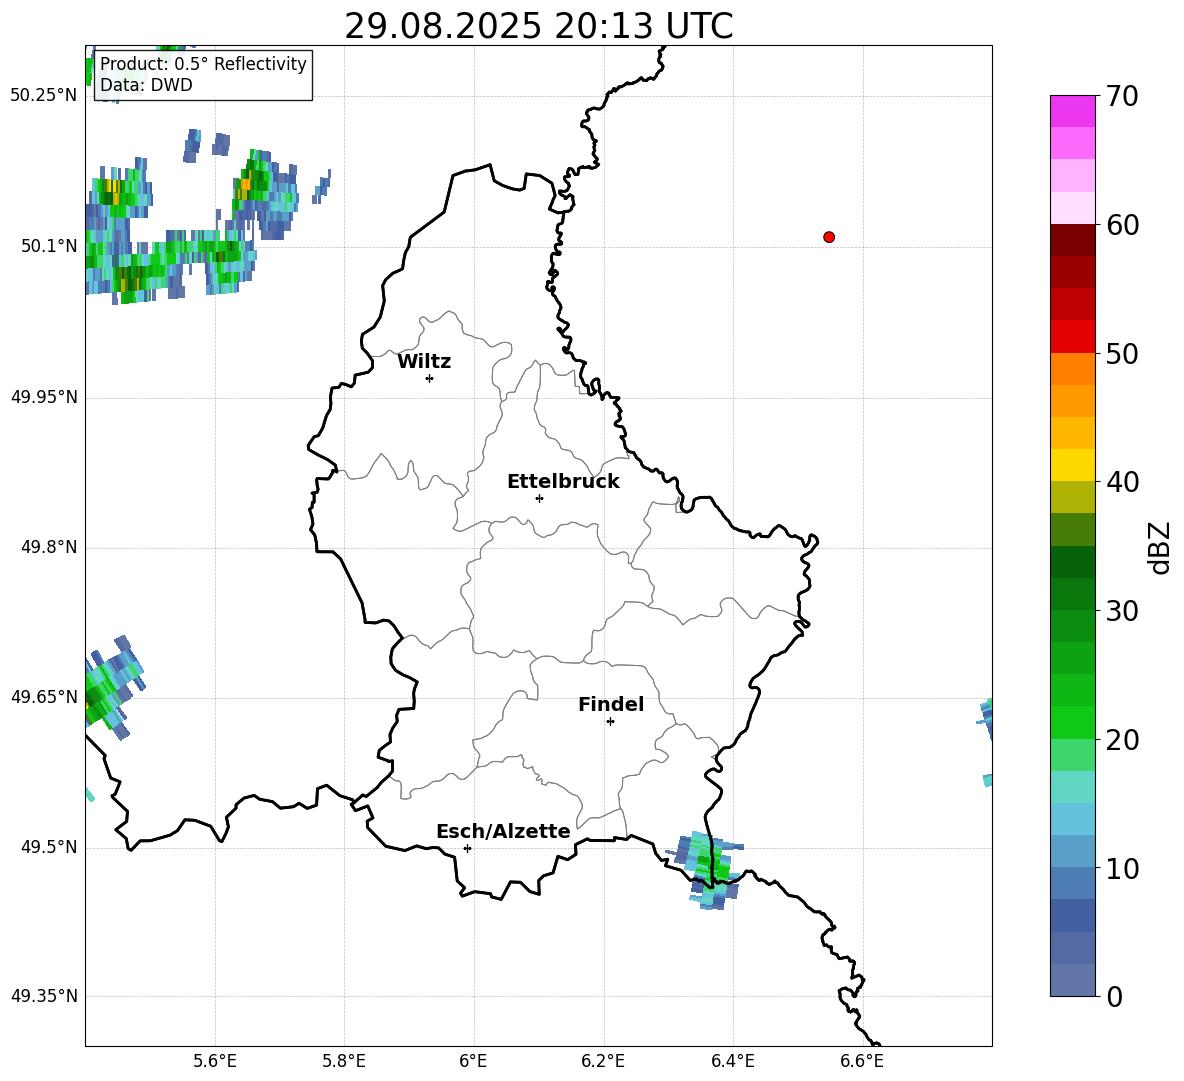Click the colorbar label 20
The height and width of the screenshot is (1081, 1184).
click(x=1123, y=739)
